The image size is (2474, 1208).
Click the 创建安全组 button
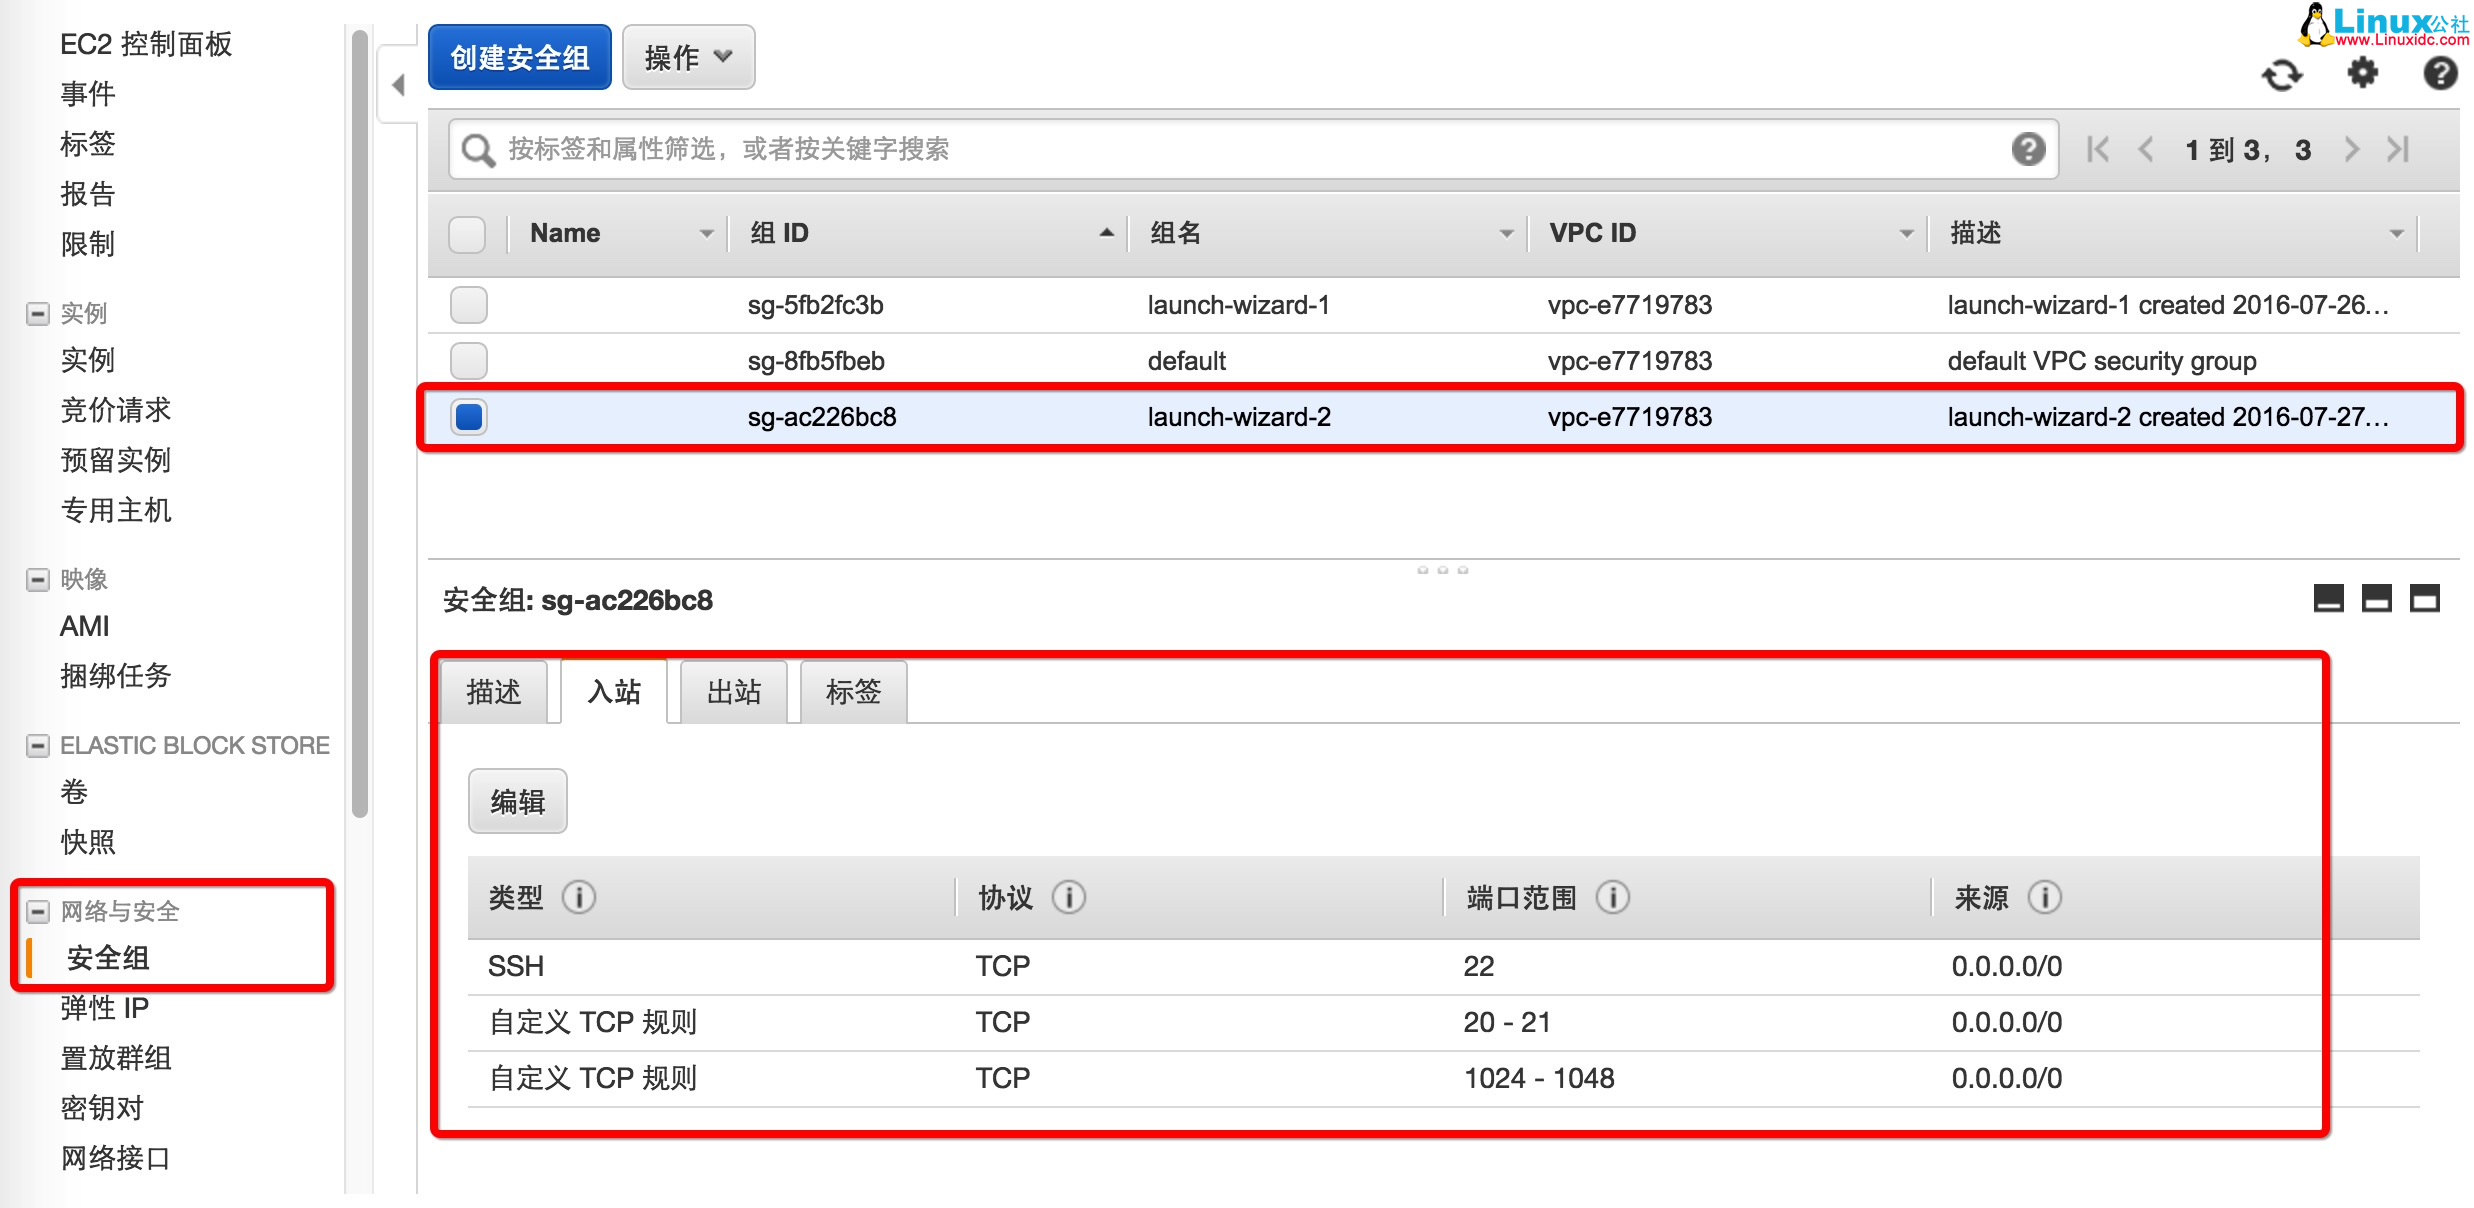click(519, 57)
